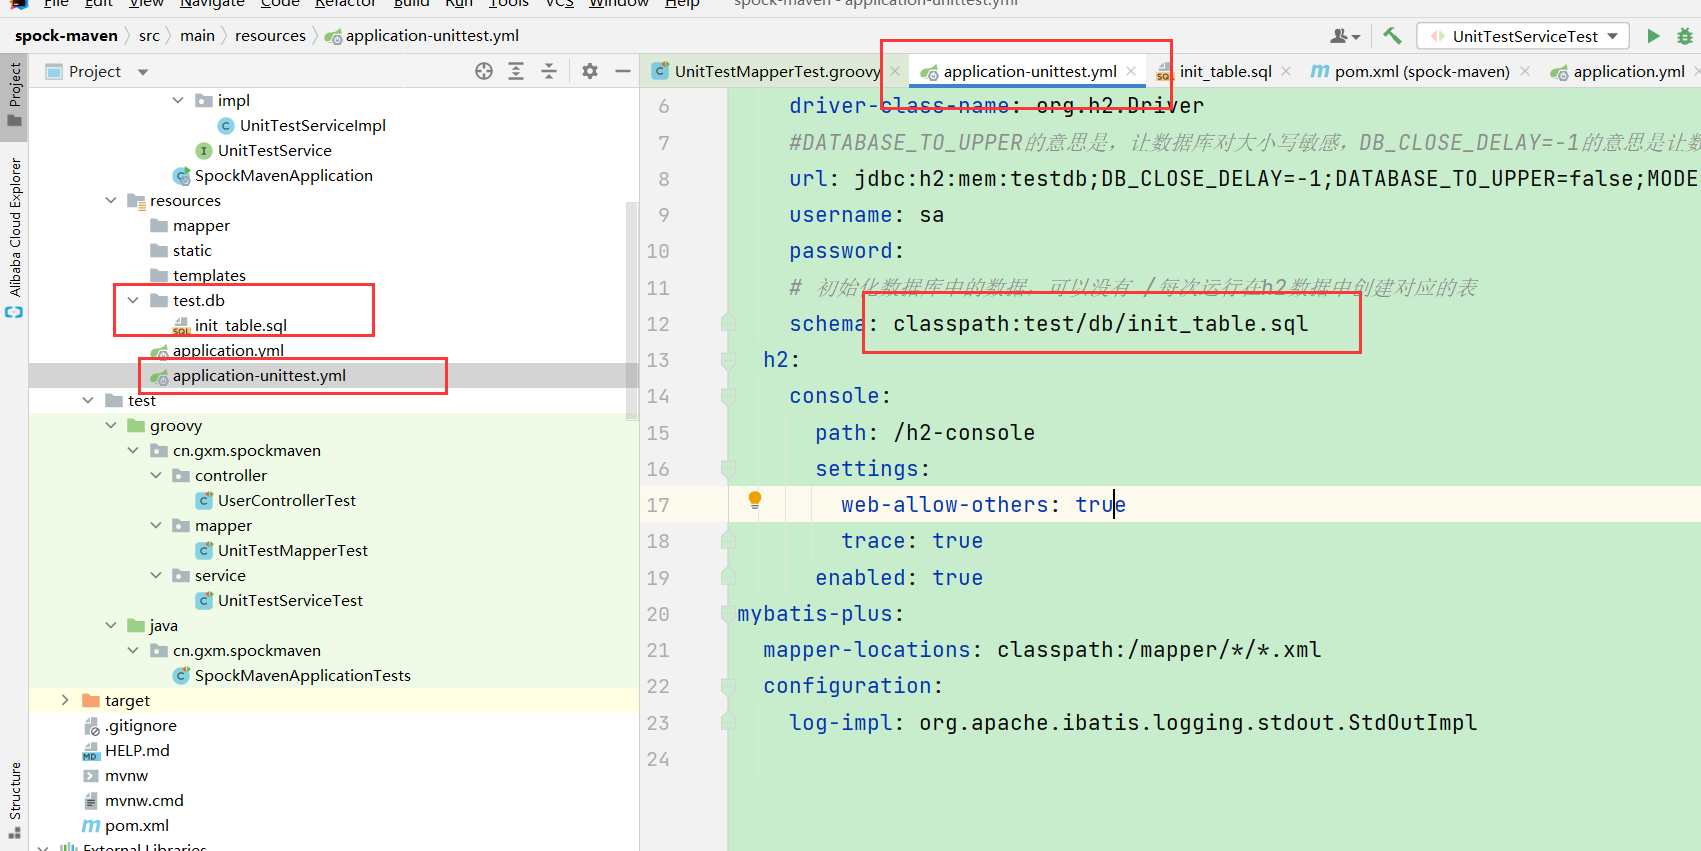Click the Debug bug icon
This screenshot has width=1701, height=851.
click(1684, 36)
